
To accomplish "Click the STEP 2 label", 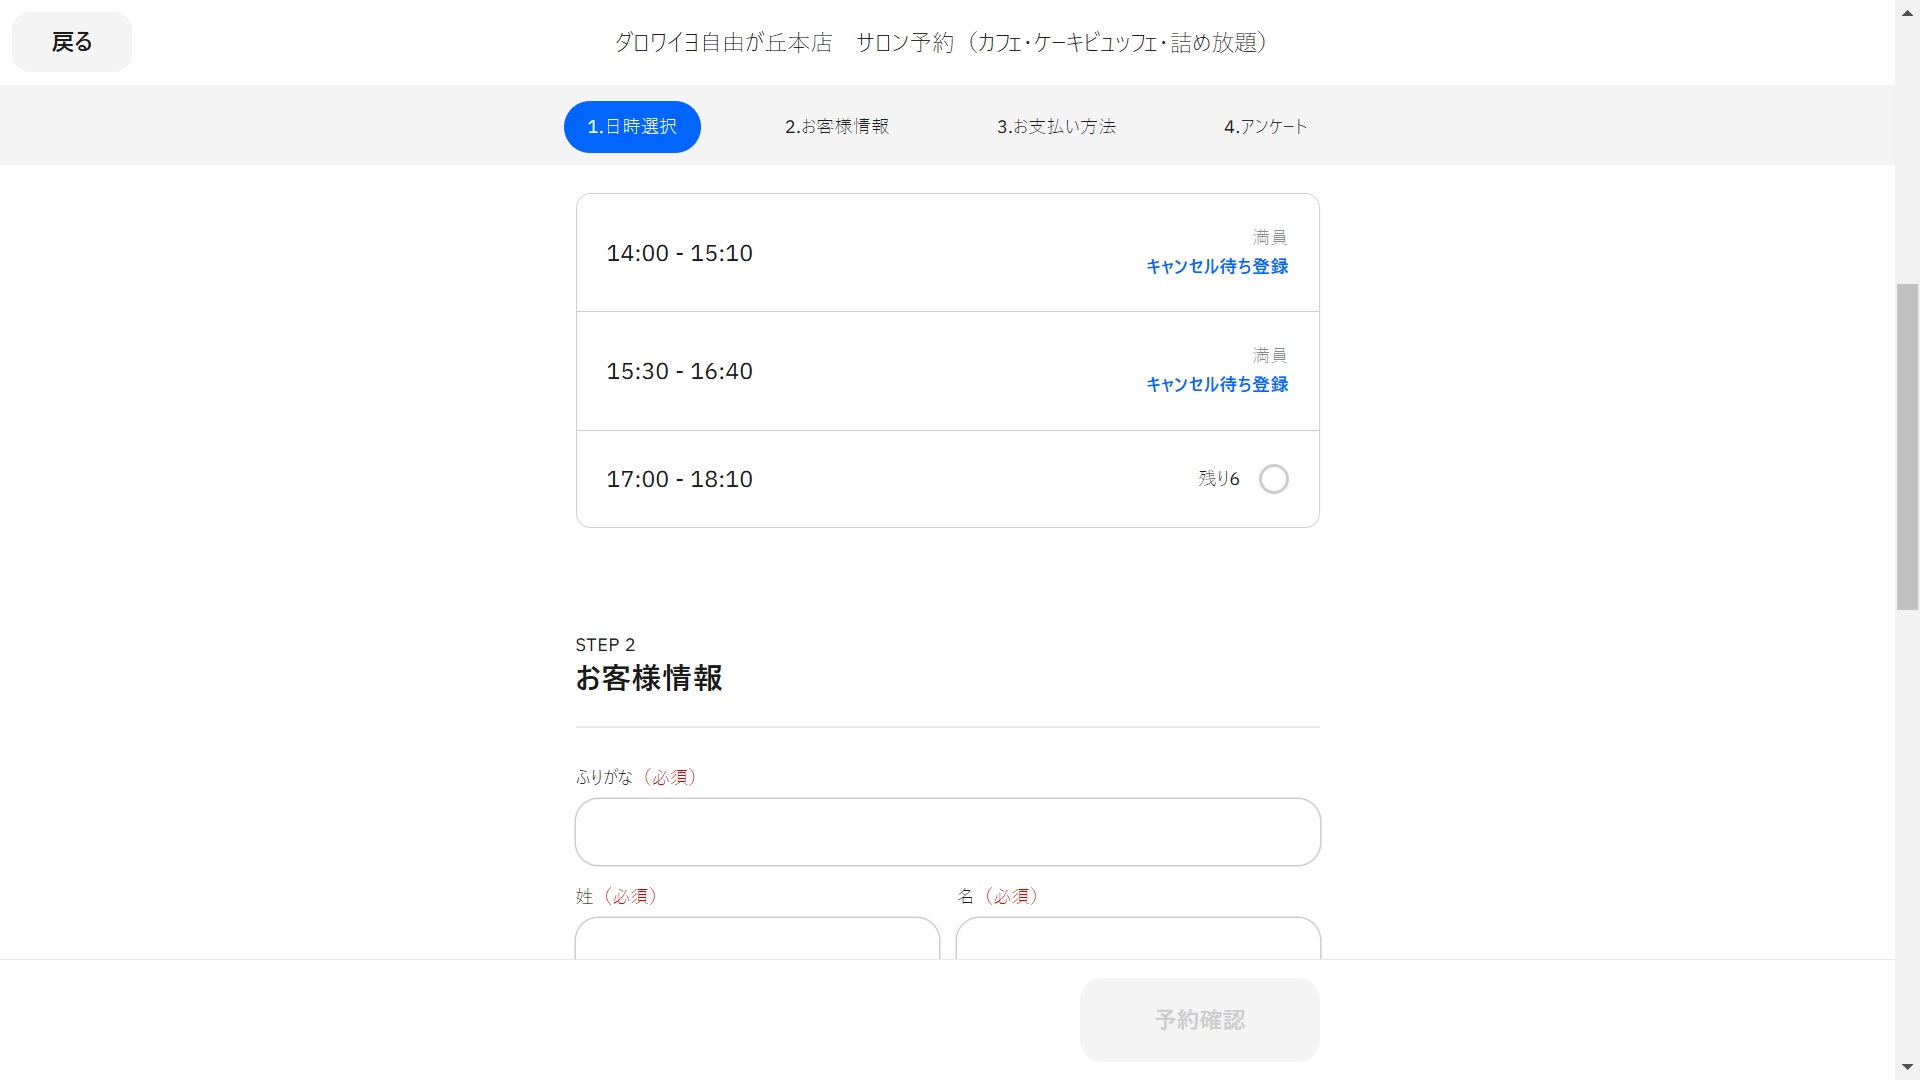I will pos(605,645).
